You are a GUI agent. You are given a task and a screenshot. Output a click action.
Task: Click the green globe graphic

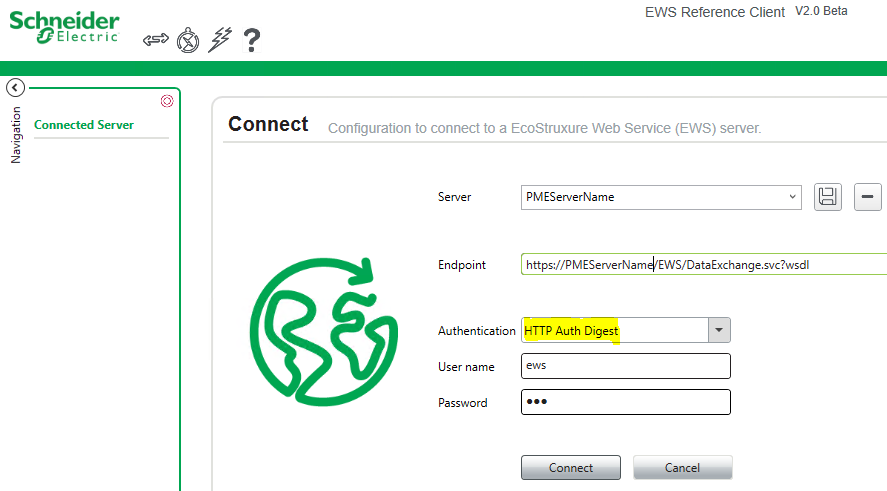(x=324, y=331)
